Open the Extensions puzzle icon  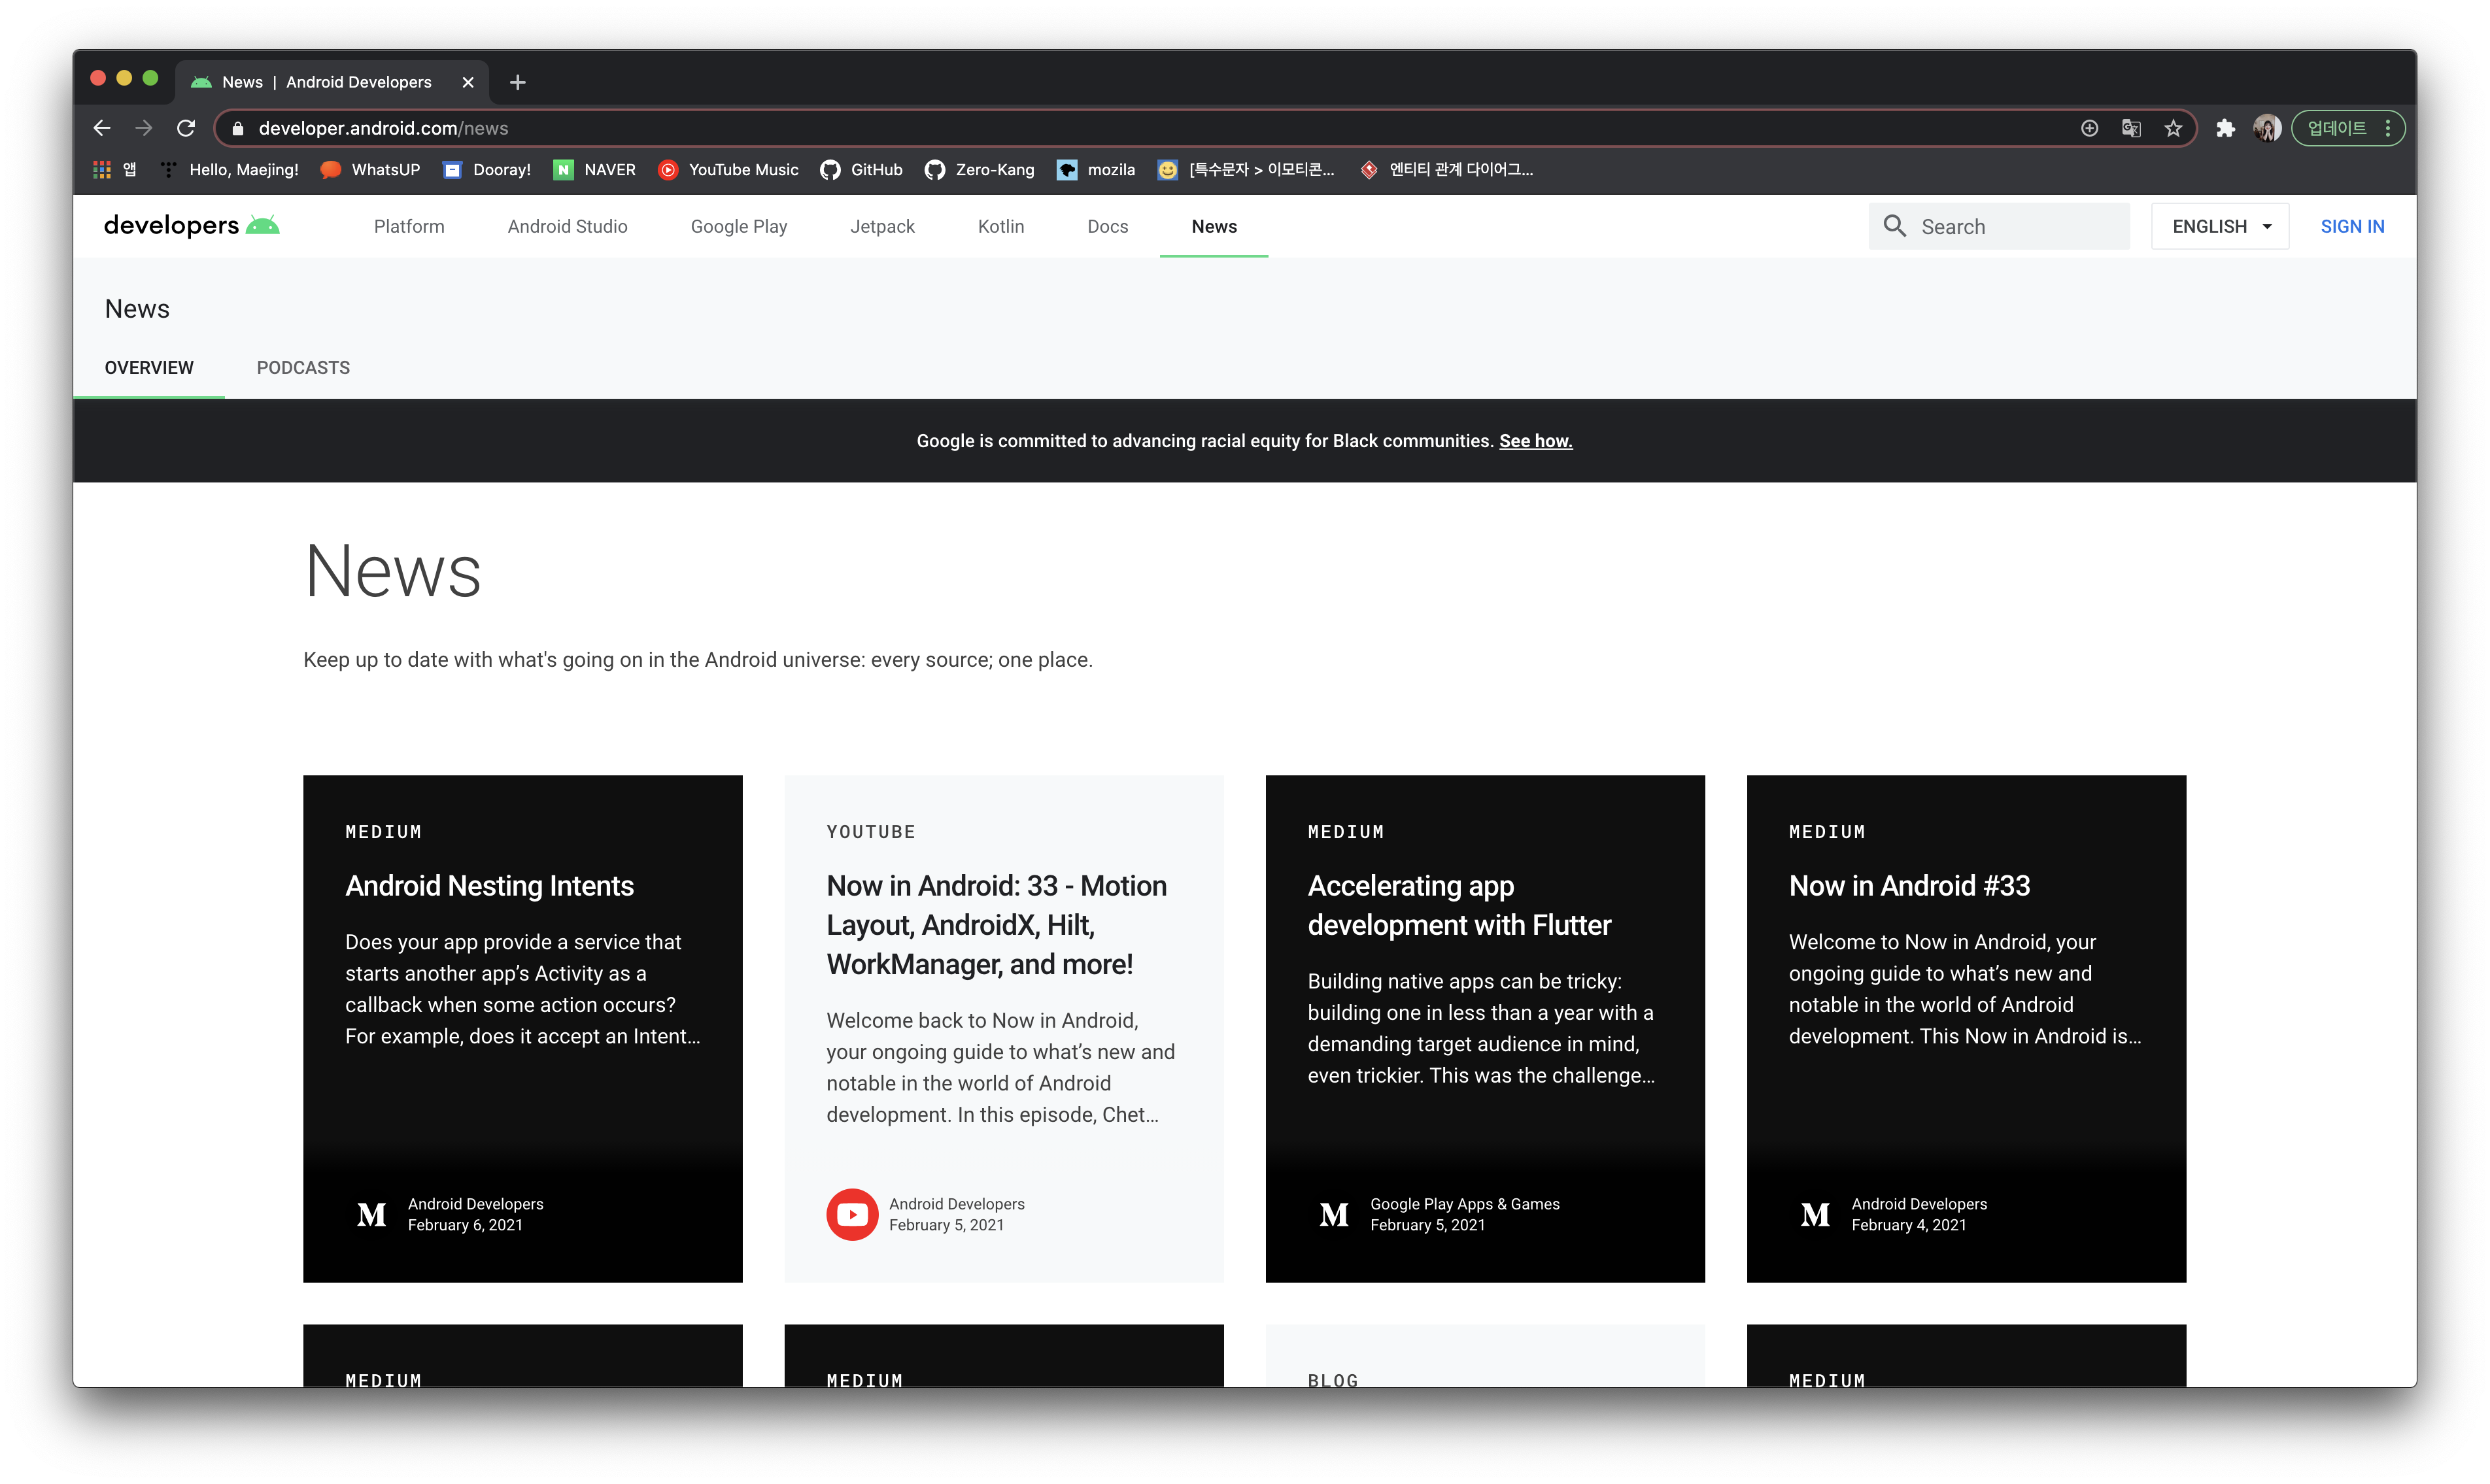(2225, 128)
